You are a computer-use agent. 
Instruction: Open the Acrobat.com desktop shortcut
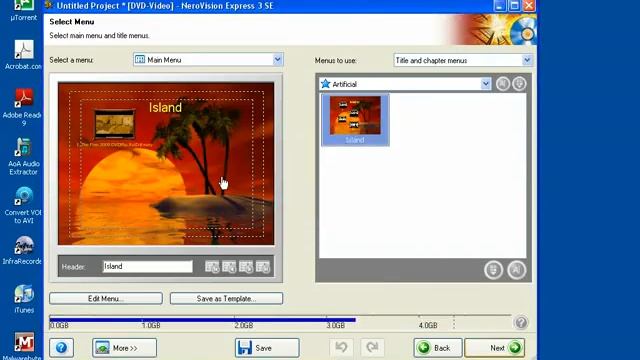tap(23, 55)
